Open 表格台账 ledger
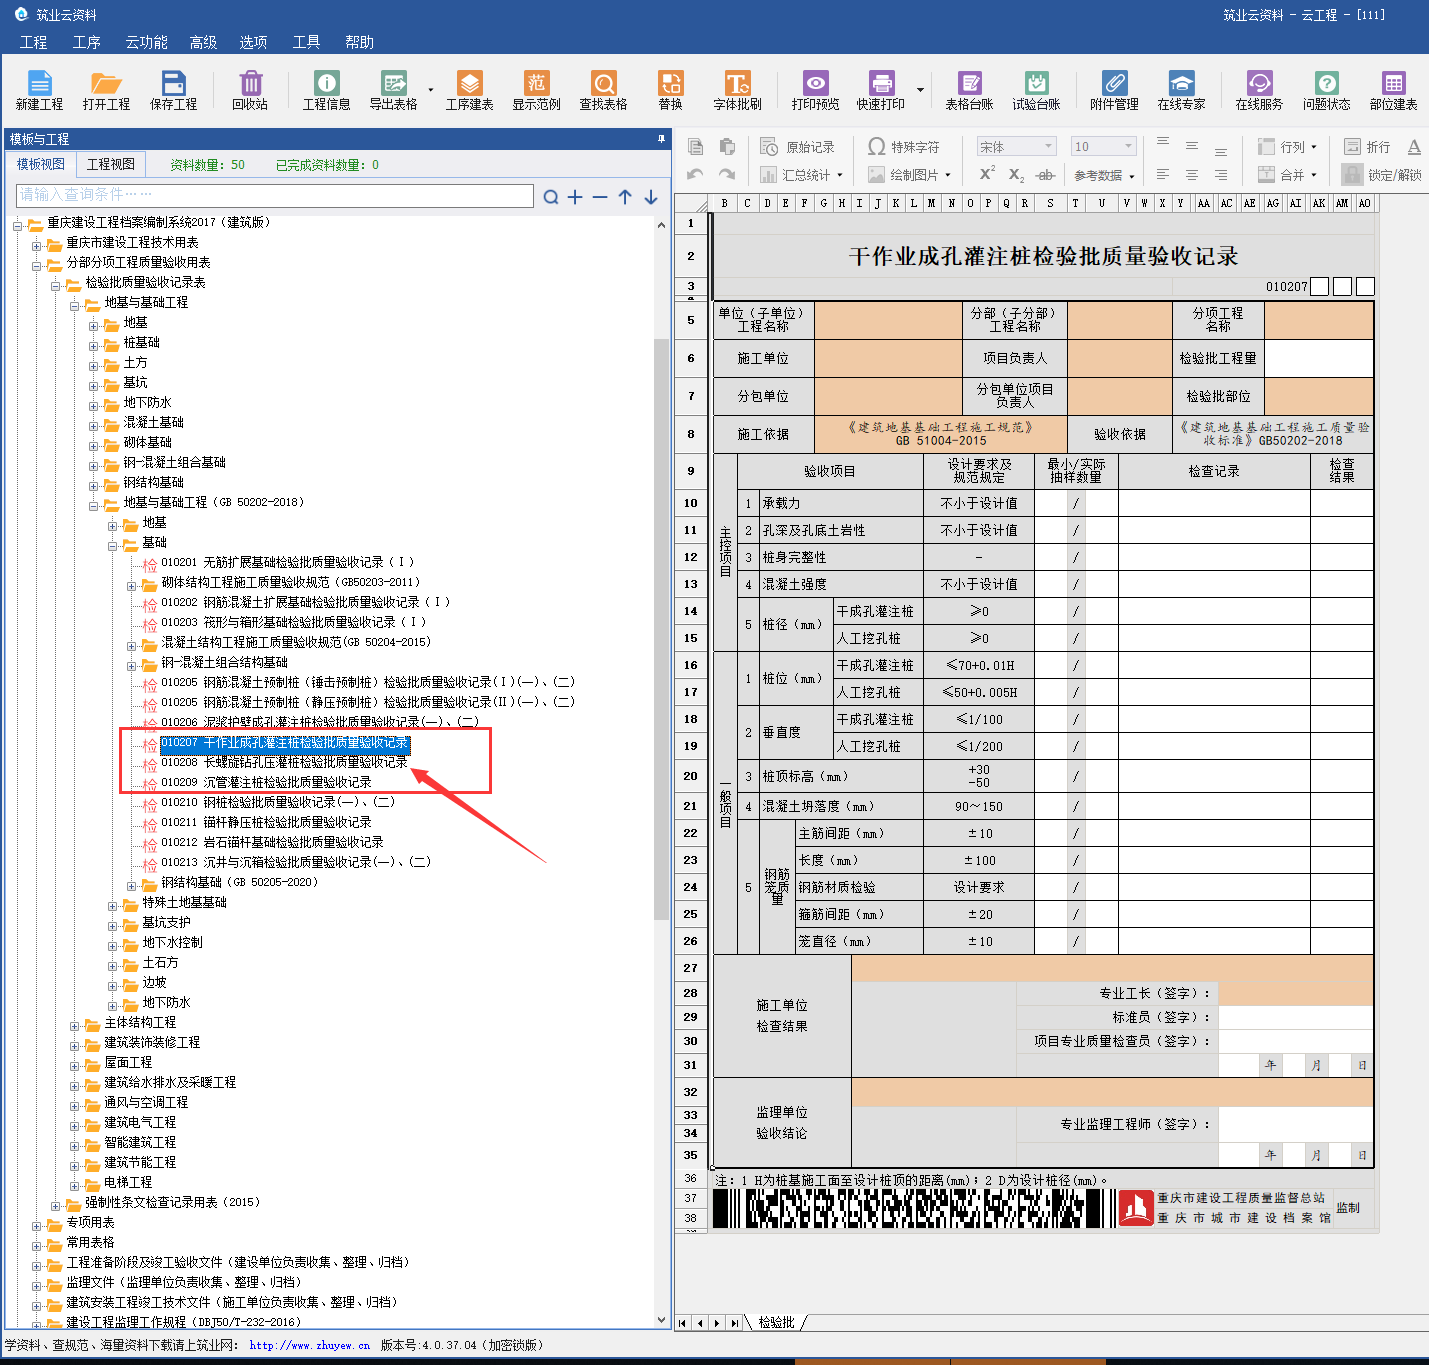This screenshot has width=1429, height=1365. (x=969, y=90)
